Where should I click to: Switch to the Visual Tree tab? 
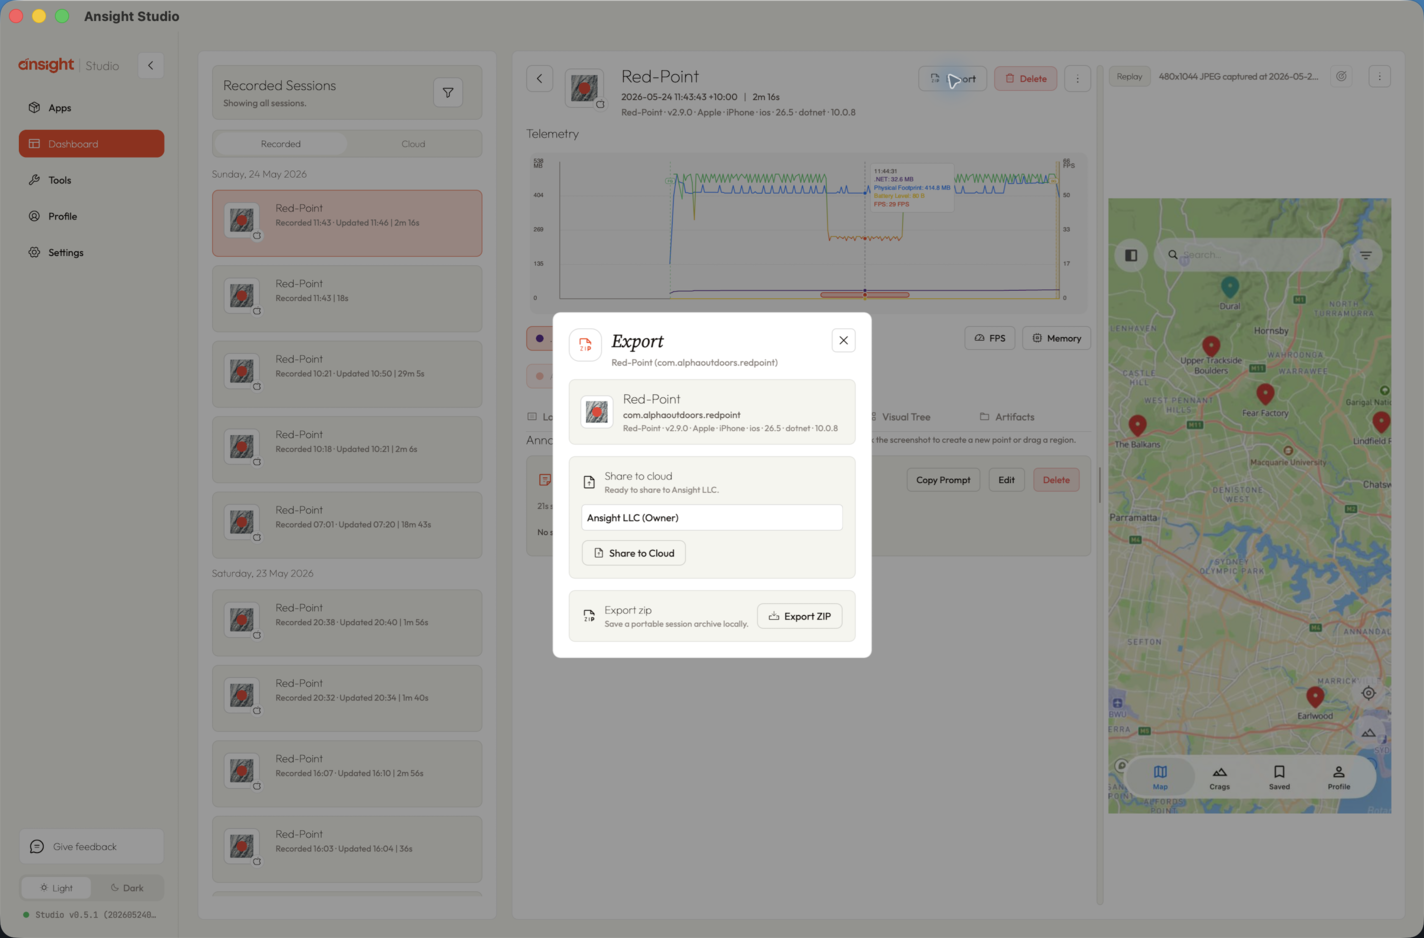tap(900, 417)
